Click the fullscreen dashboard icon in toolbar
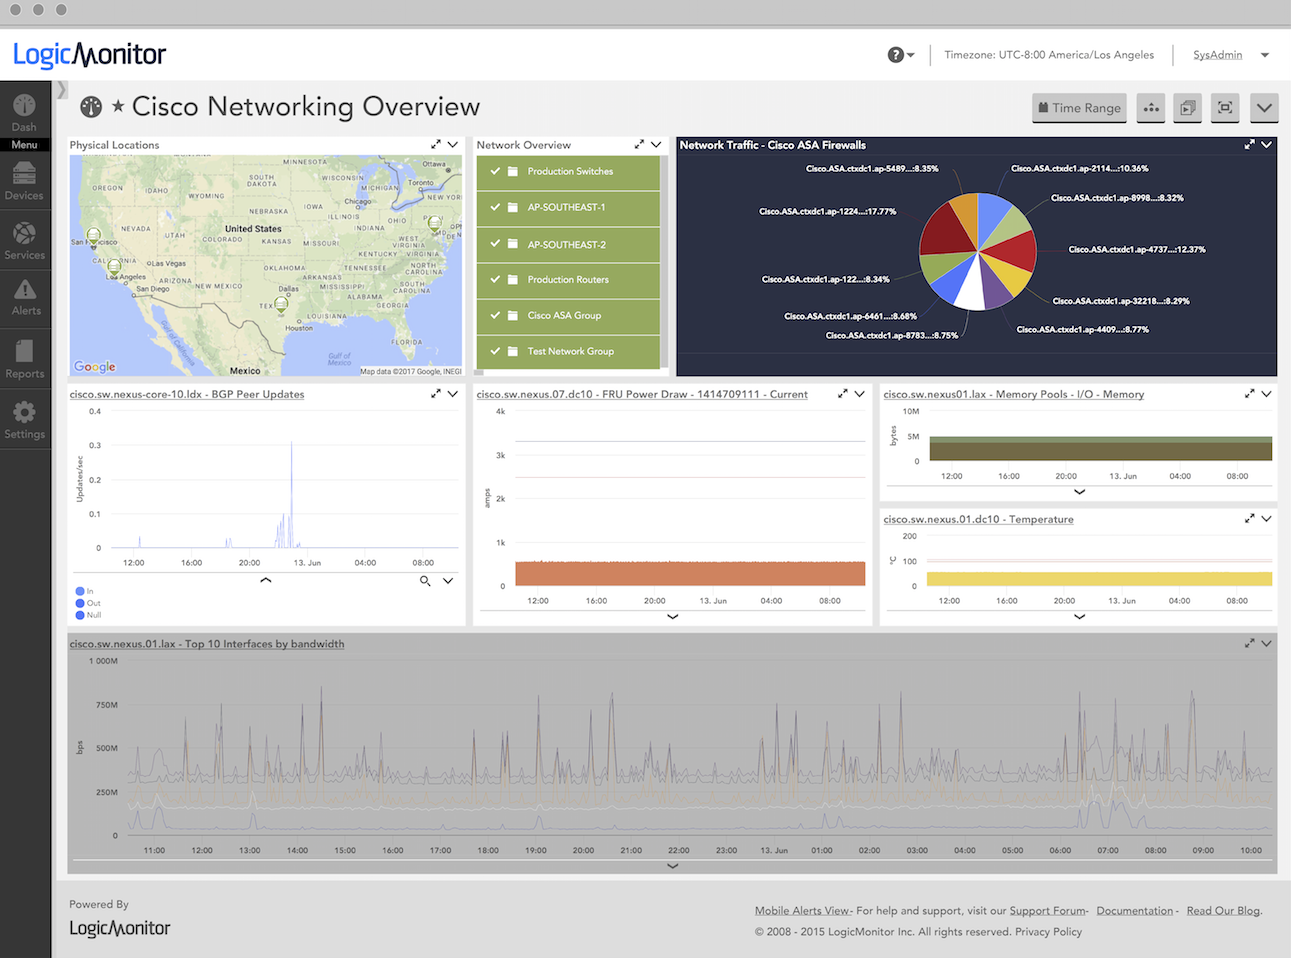The width and height of the screenshot is (1291, 958). [1225, 108]
